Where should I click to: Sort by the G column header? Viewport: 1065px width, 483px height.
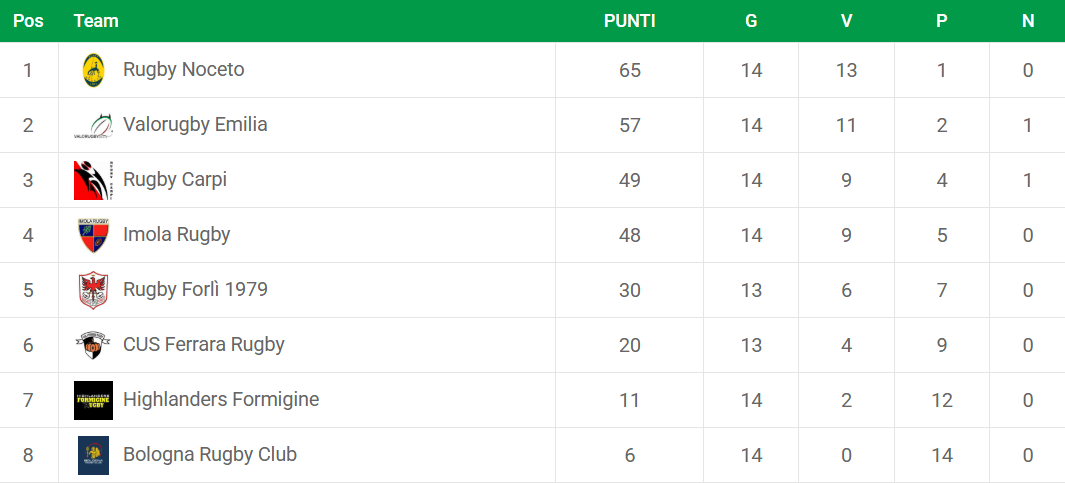point(751,21)
